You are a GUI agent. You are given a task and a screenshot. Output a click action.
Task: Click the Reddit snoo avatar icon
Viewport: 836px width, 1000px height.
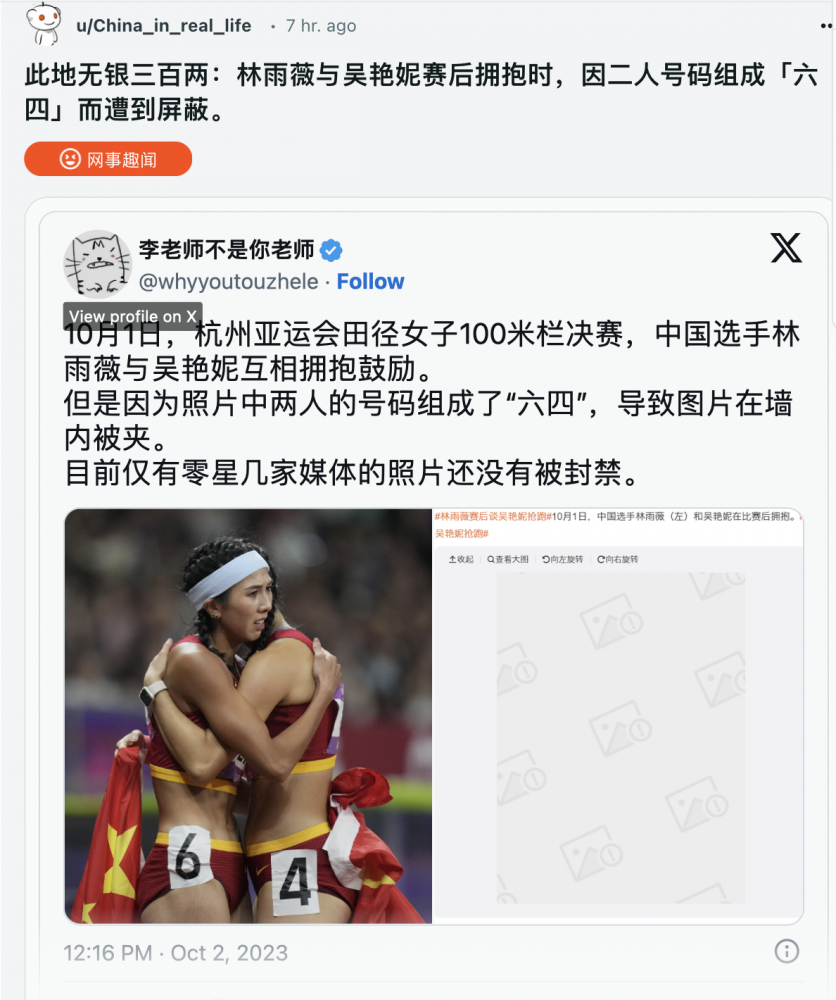[43, 23]
